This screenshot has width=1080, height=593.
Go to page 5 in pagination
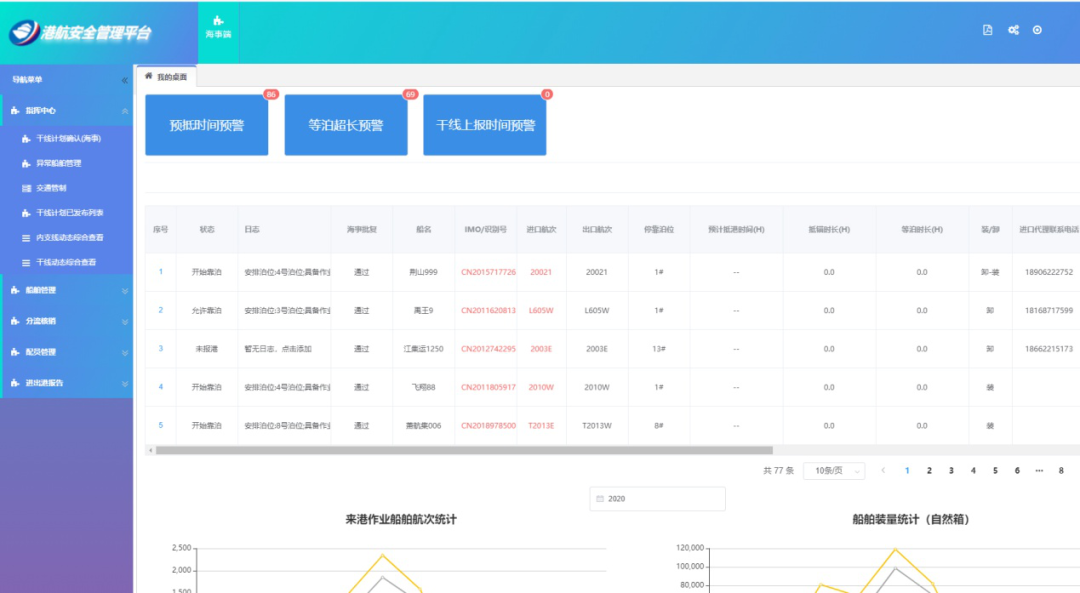click(x=995, y=470)
